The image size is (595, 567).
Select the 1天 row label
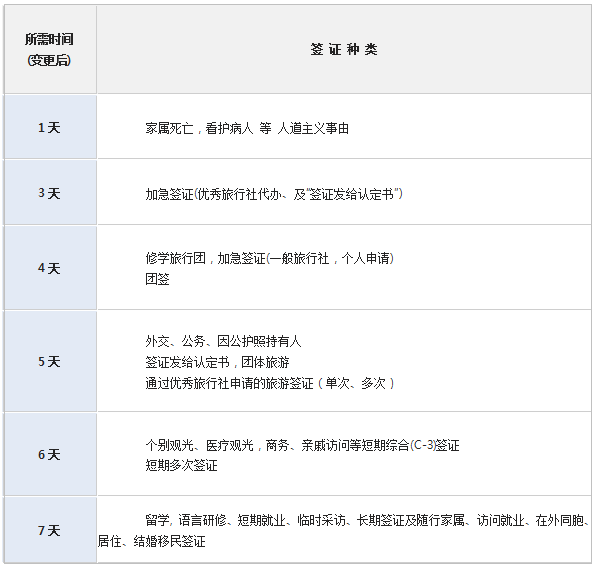click(49, 128)
